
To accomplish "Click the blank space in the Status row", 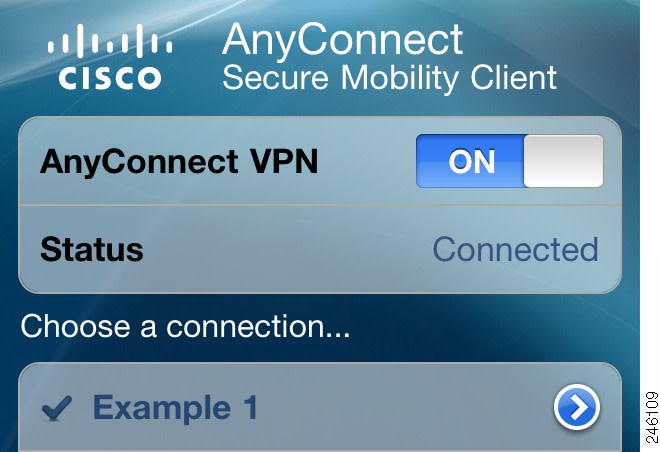I will (x=286, y=249).
